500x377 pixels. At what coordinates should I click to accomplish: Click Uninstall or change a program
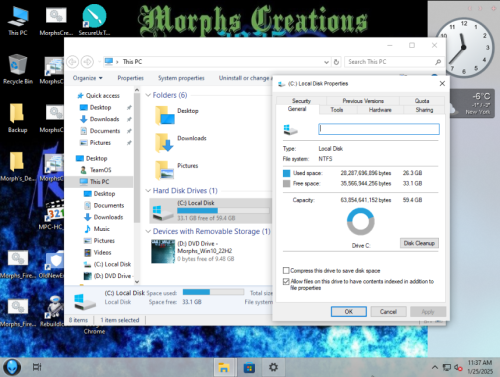[x=245, y=78]
